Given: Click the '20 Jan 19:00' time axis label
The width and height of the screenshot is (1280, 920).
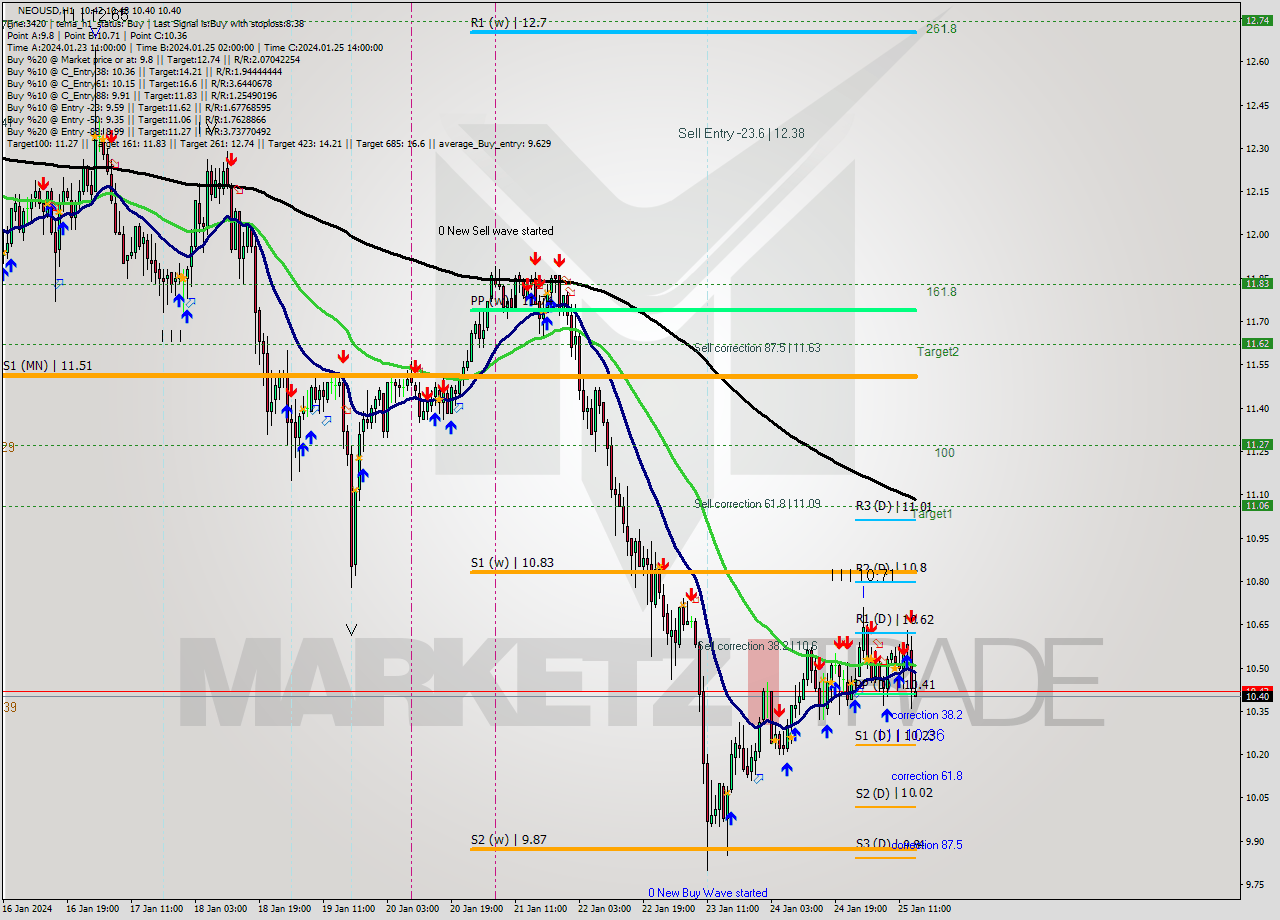Looking at the screenshot, I should coord(477,909).
